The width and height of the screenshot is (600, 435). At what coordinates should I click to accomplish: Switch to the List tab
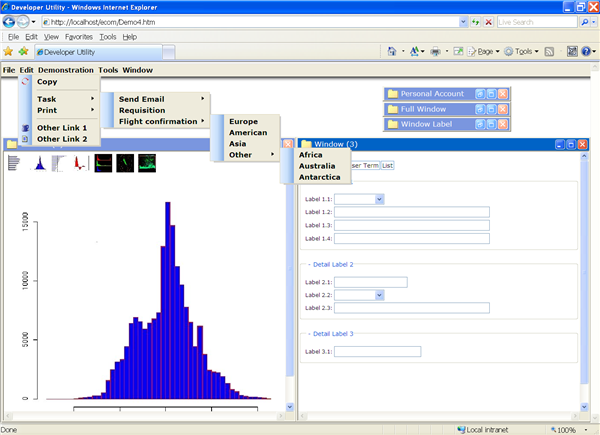(x=387, y=165)
